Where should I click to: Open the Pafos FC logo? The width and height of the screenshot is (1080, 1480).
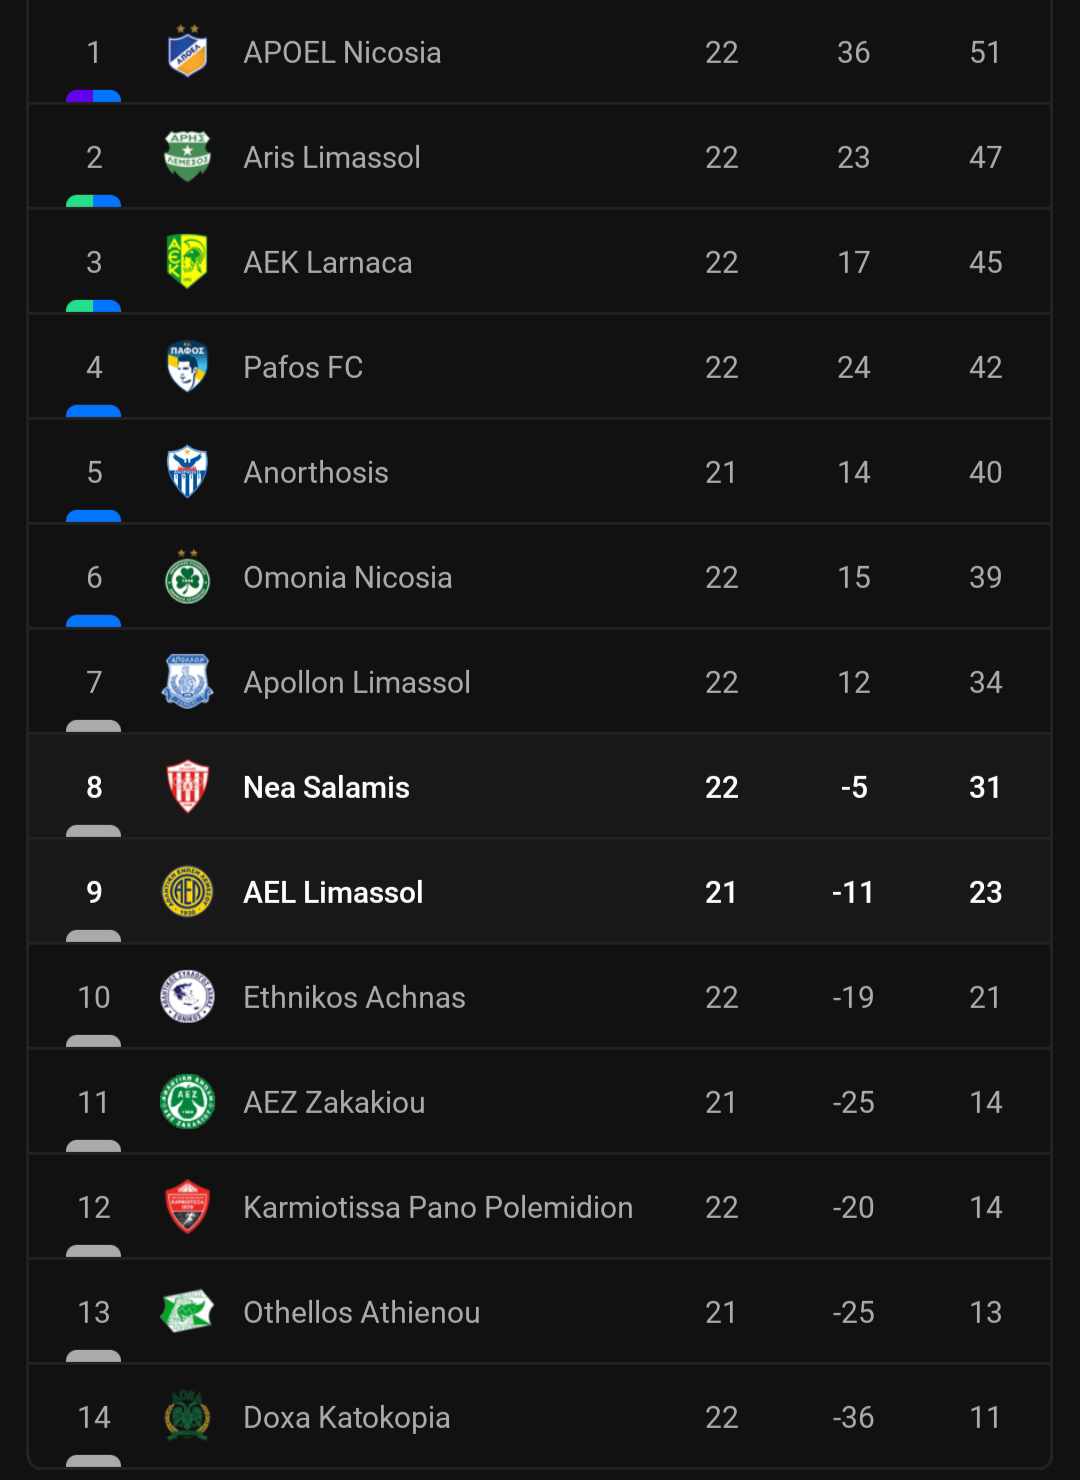point(187,367)
